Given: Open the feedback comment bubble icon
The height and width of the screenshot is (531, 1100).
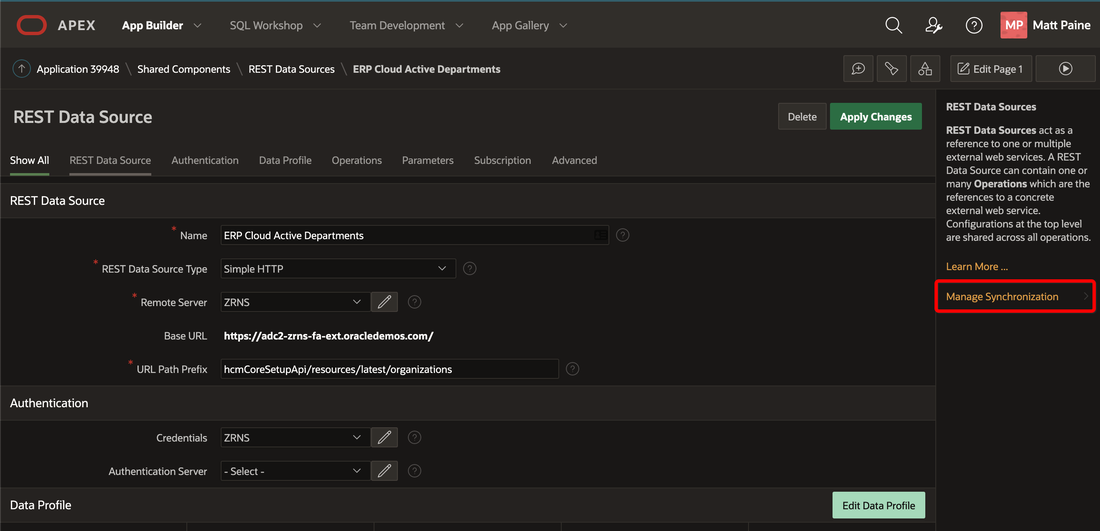Looking at the screenshot, I should coord(857,69).
